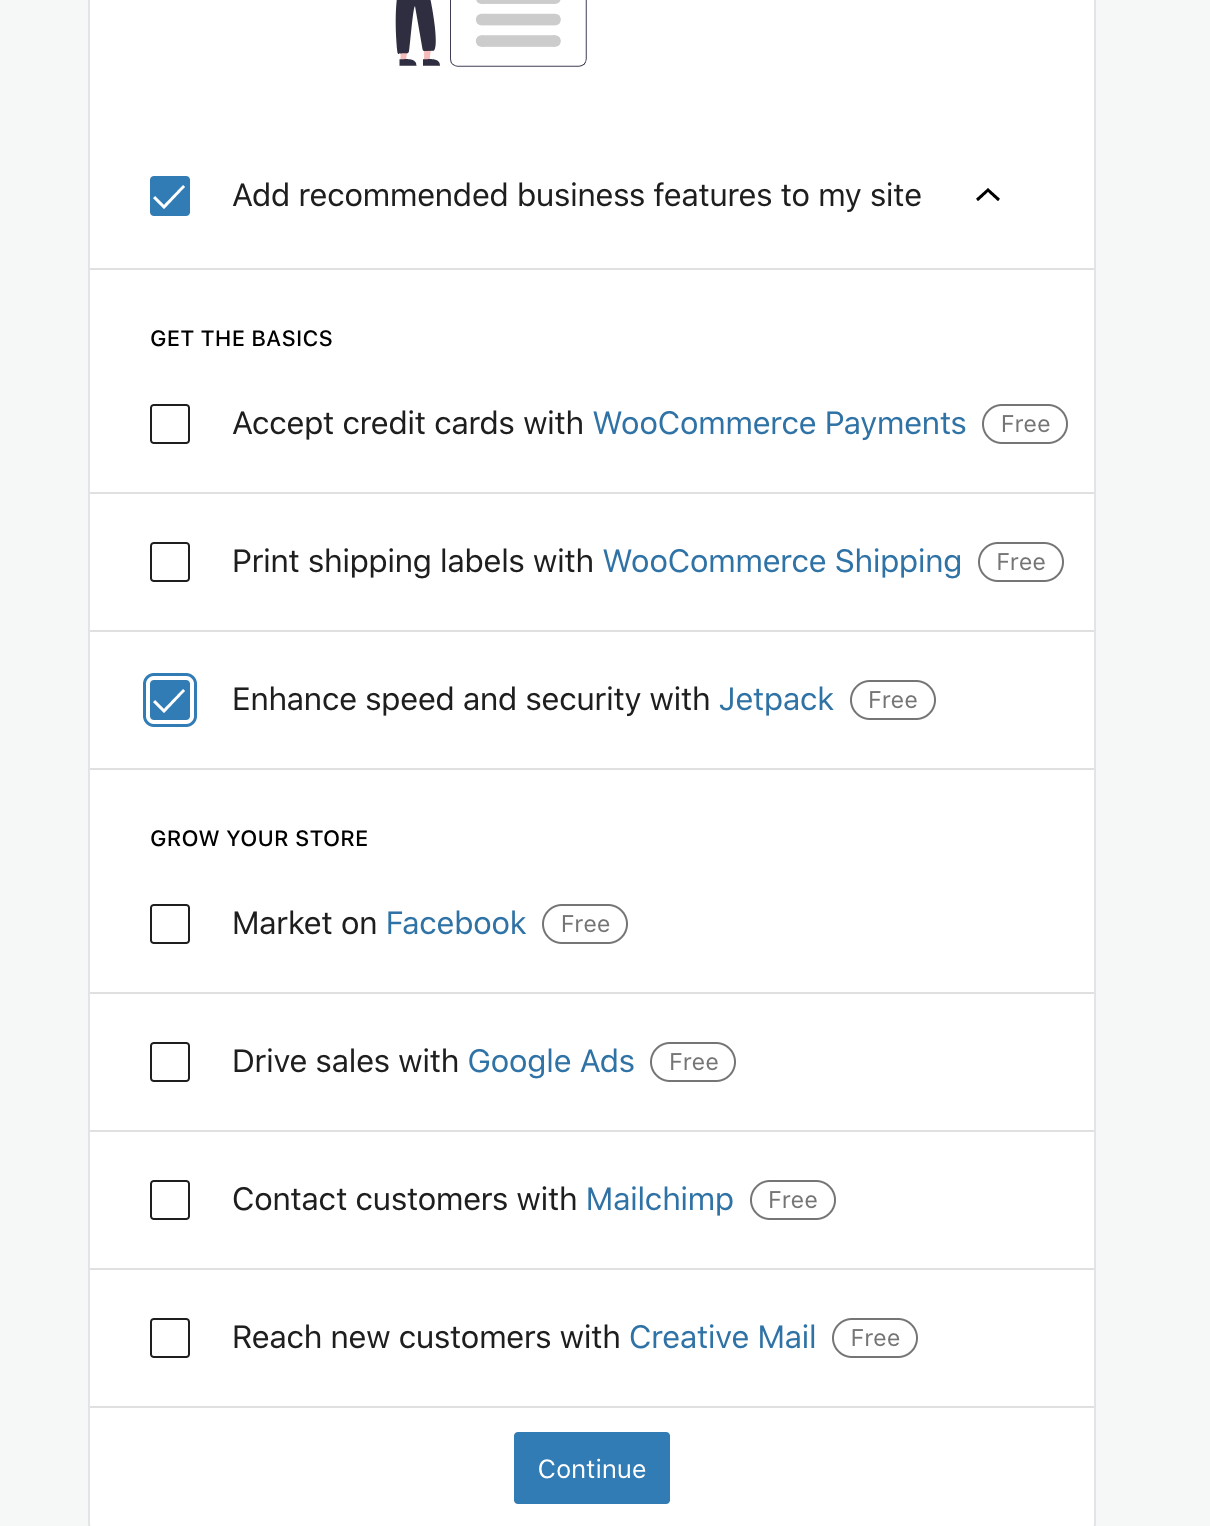
Task: Check the WooCommerce Shipping labels checkbox
Action: tap(170, 562)
